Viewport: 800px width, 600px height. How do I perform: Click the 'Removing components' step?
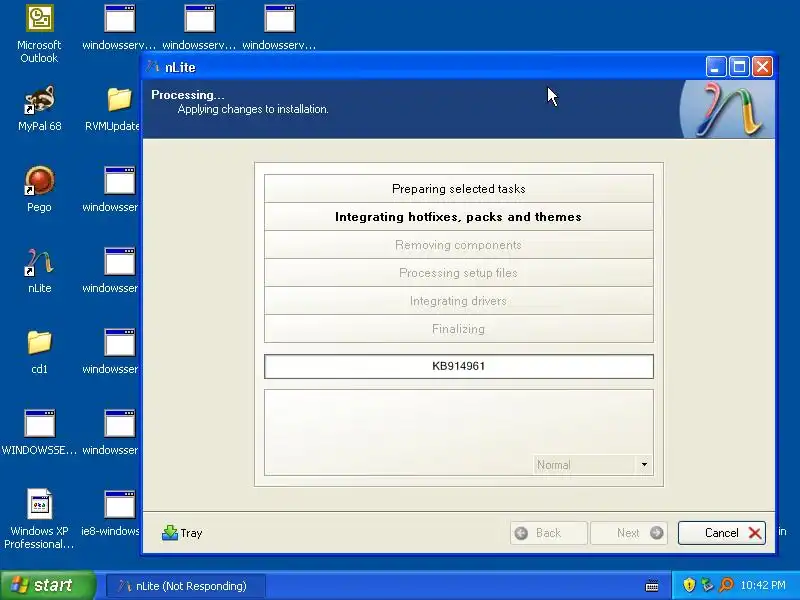point(459,245)
